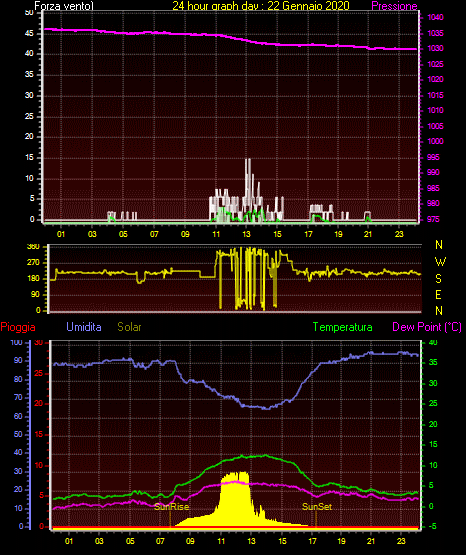Click the S compass direction label
Screen dimensions: 466x555
tap(438, 279)
